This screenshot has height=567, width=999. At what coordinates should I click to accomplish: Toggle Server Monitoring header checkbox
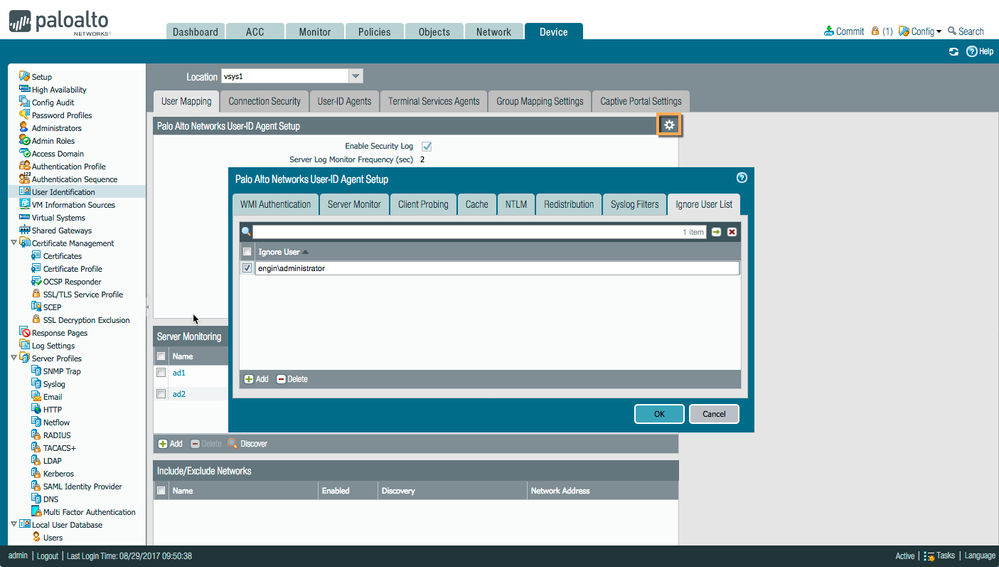[161, 356]
